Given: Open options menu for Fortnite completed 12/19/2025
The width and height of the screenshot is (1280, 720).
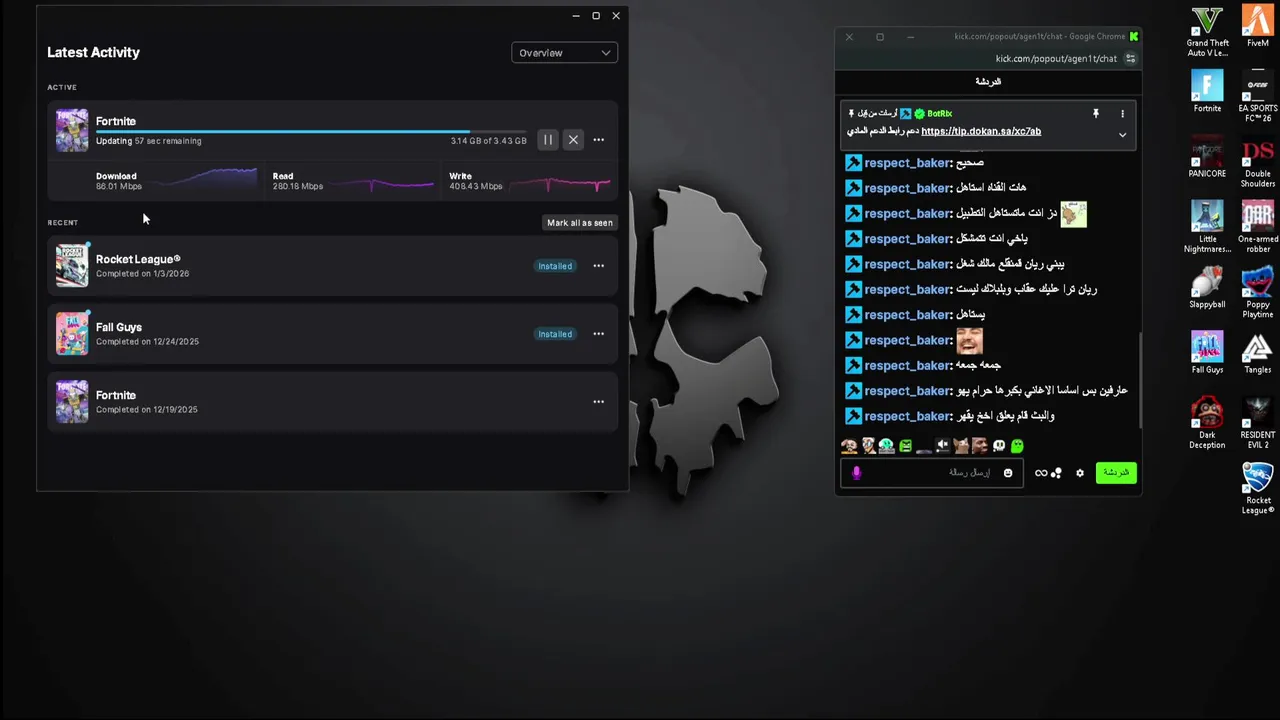Looking at the screenshot, I should coord(598,402).
